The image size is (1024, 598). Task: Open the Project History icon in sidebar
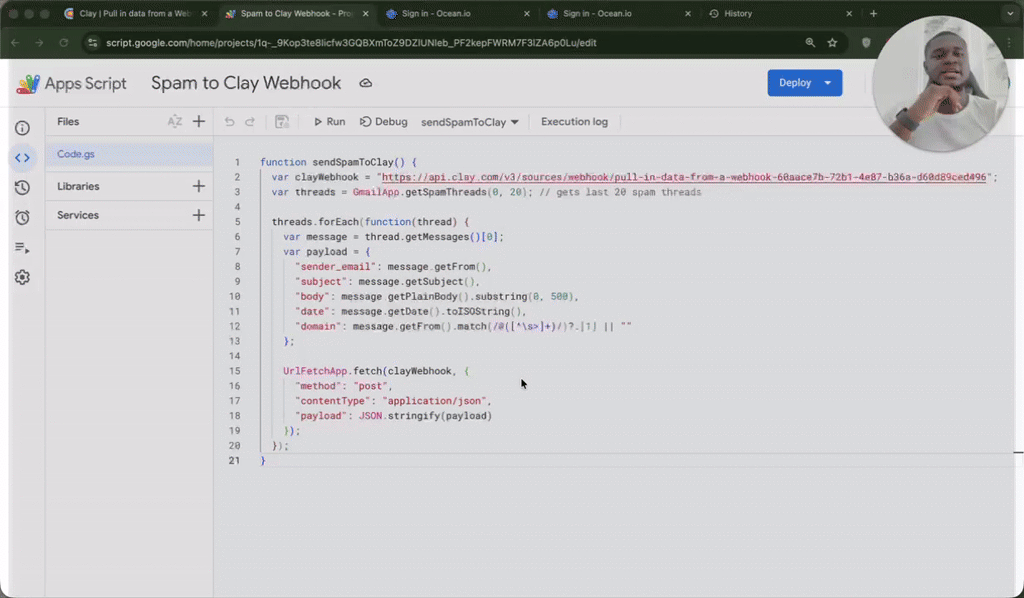pos(22,187)
